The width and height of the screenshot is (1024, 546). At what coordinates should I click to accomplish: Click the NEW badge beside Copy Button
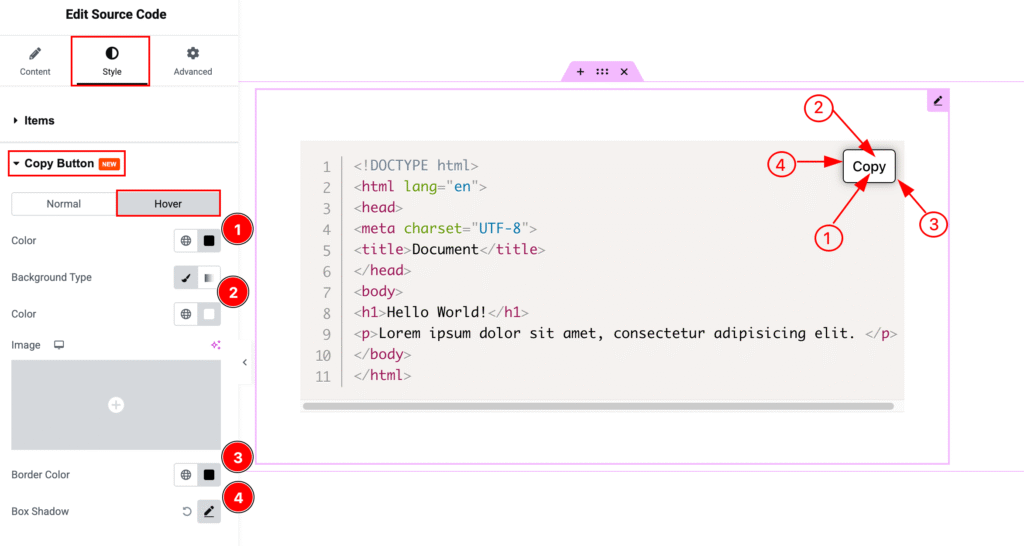point(109,164)
